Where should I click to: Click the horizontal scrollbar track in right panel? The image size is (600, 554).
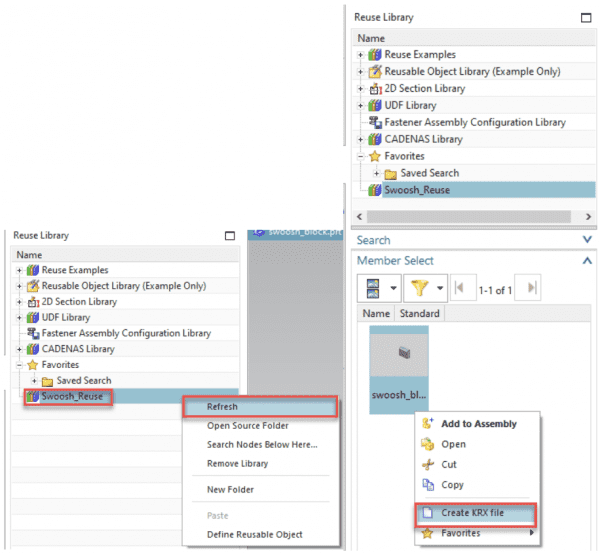pyautogui.click(x=469, y=217)
